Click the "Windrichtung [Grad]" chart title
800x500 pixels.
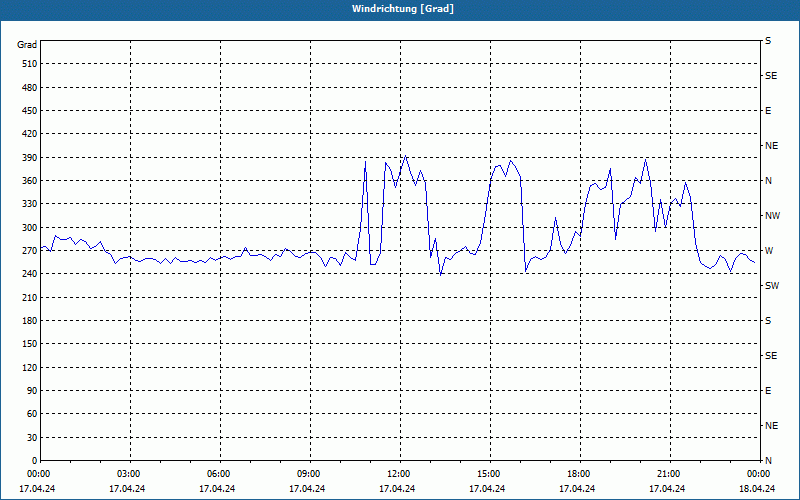coord(403,9)
